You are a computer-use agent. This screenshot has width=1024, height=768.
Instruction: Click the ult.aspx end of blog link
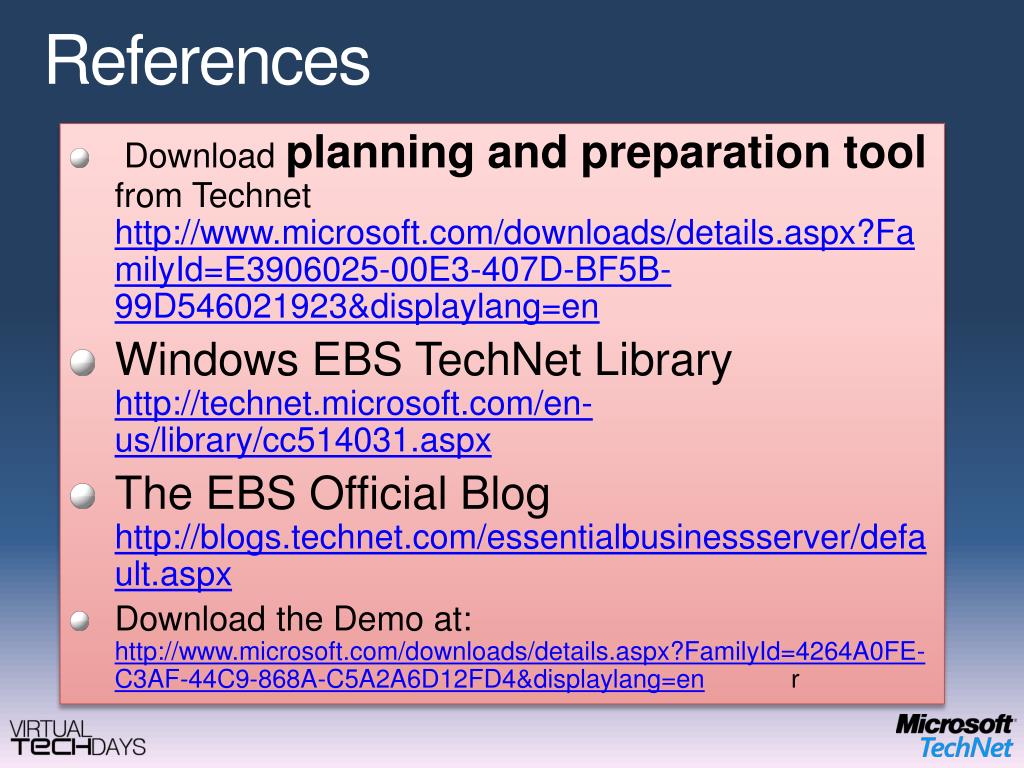tap(173, 575)
